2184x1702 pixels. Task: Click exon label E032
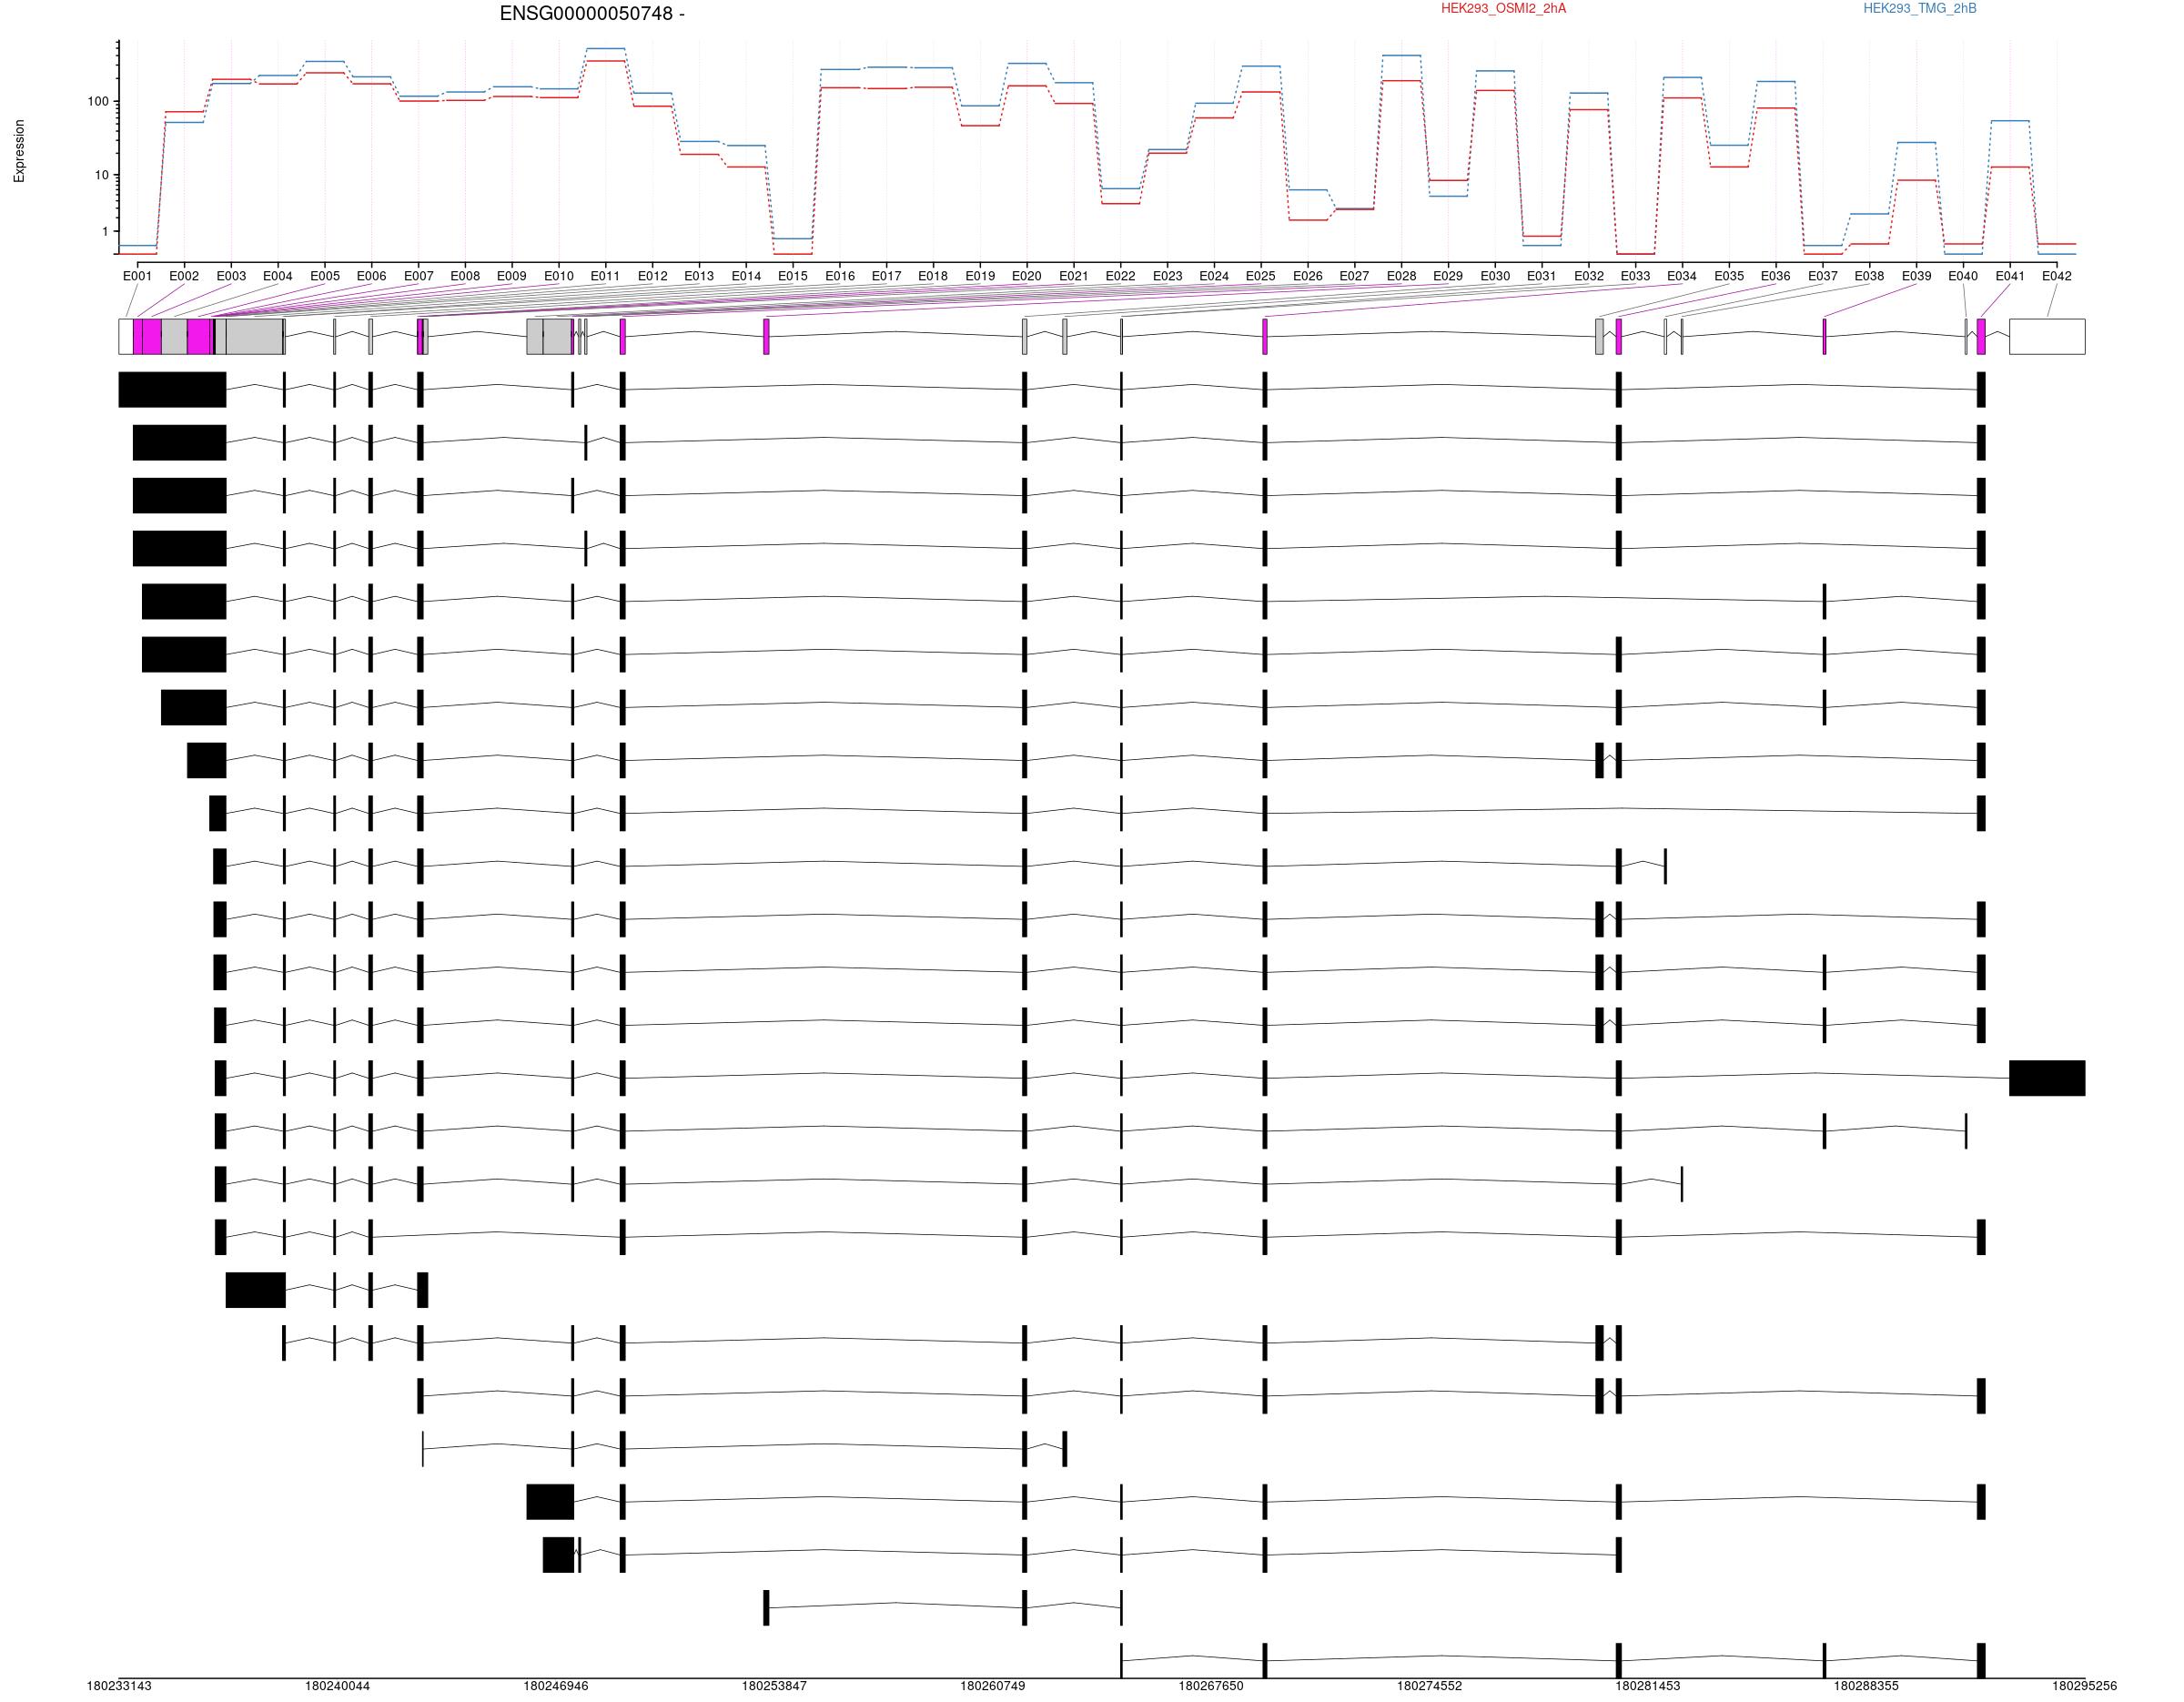click(1589, 276)
